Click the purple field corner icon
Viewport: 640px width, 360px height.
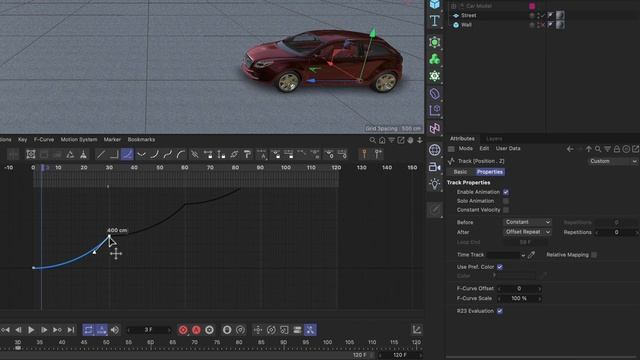pos(435,111)
